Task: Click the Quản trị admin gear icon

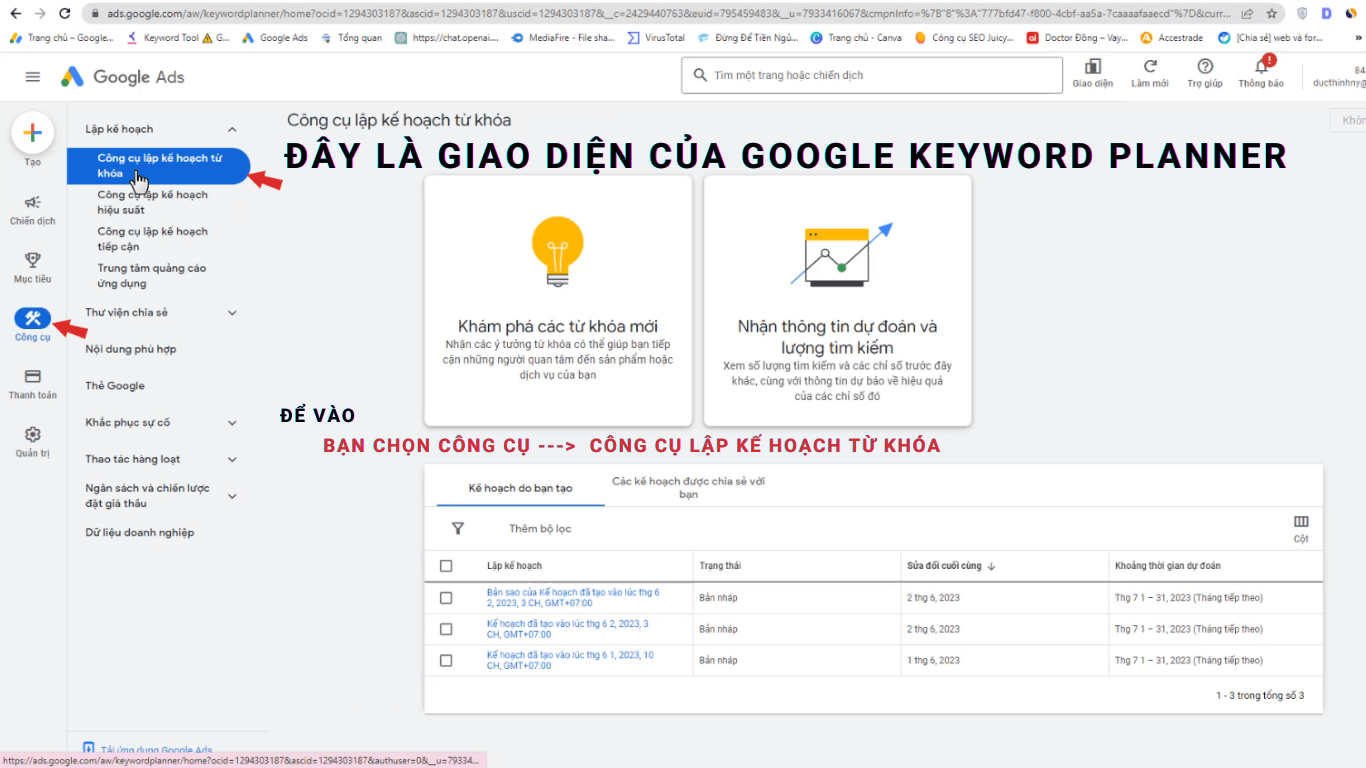Action: pos(32,435)
